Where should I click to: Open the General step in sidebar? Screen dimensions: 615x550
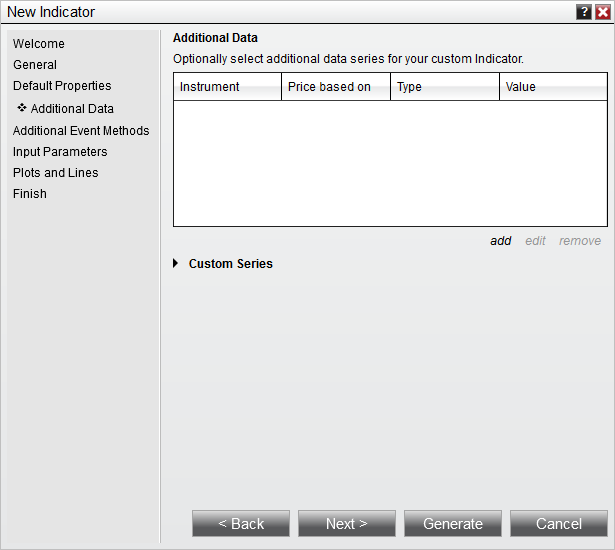click(x=35, y=65)
